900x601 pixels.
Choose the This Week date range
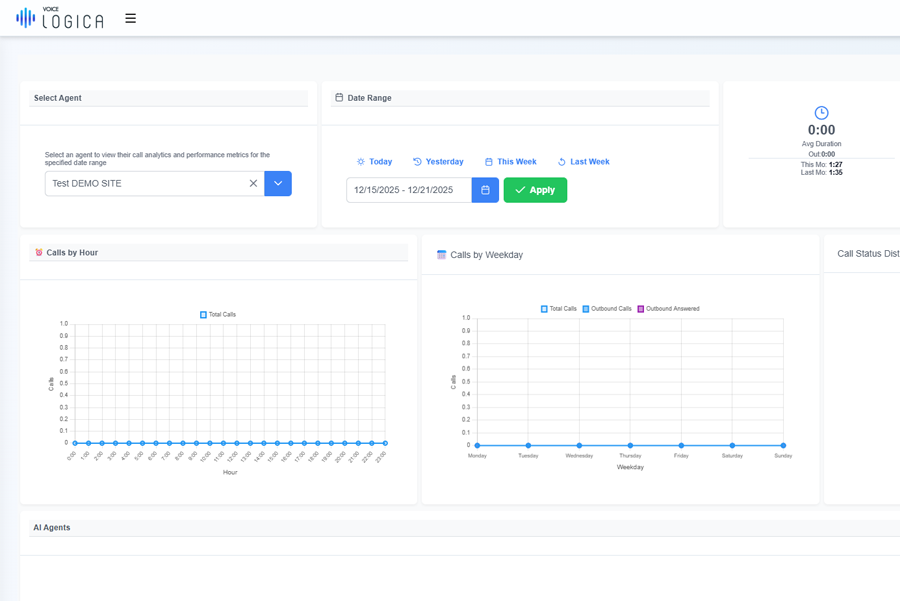coord(510,162)
